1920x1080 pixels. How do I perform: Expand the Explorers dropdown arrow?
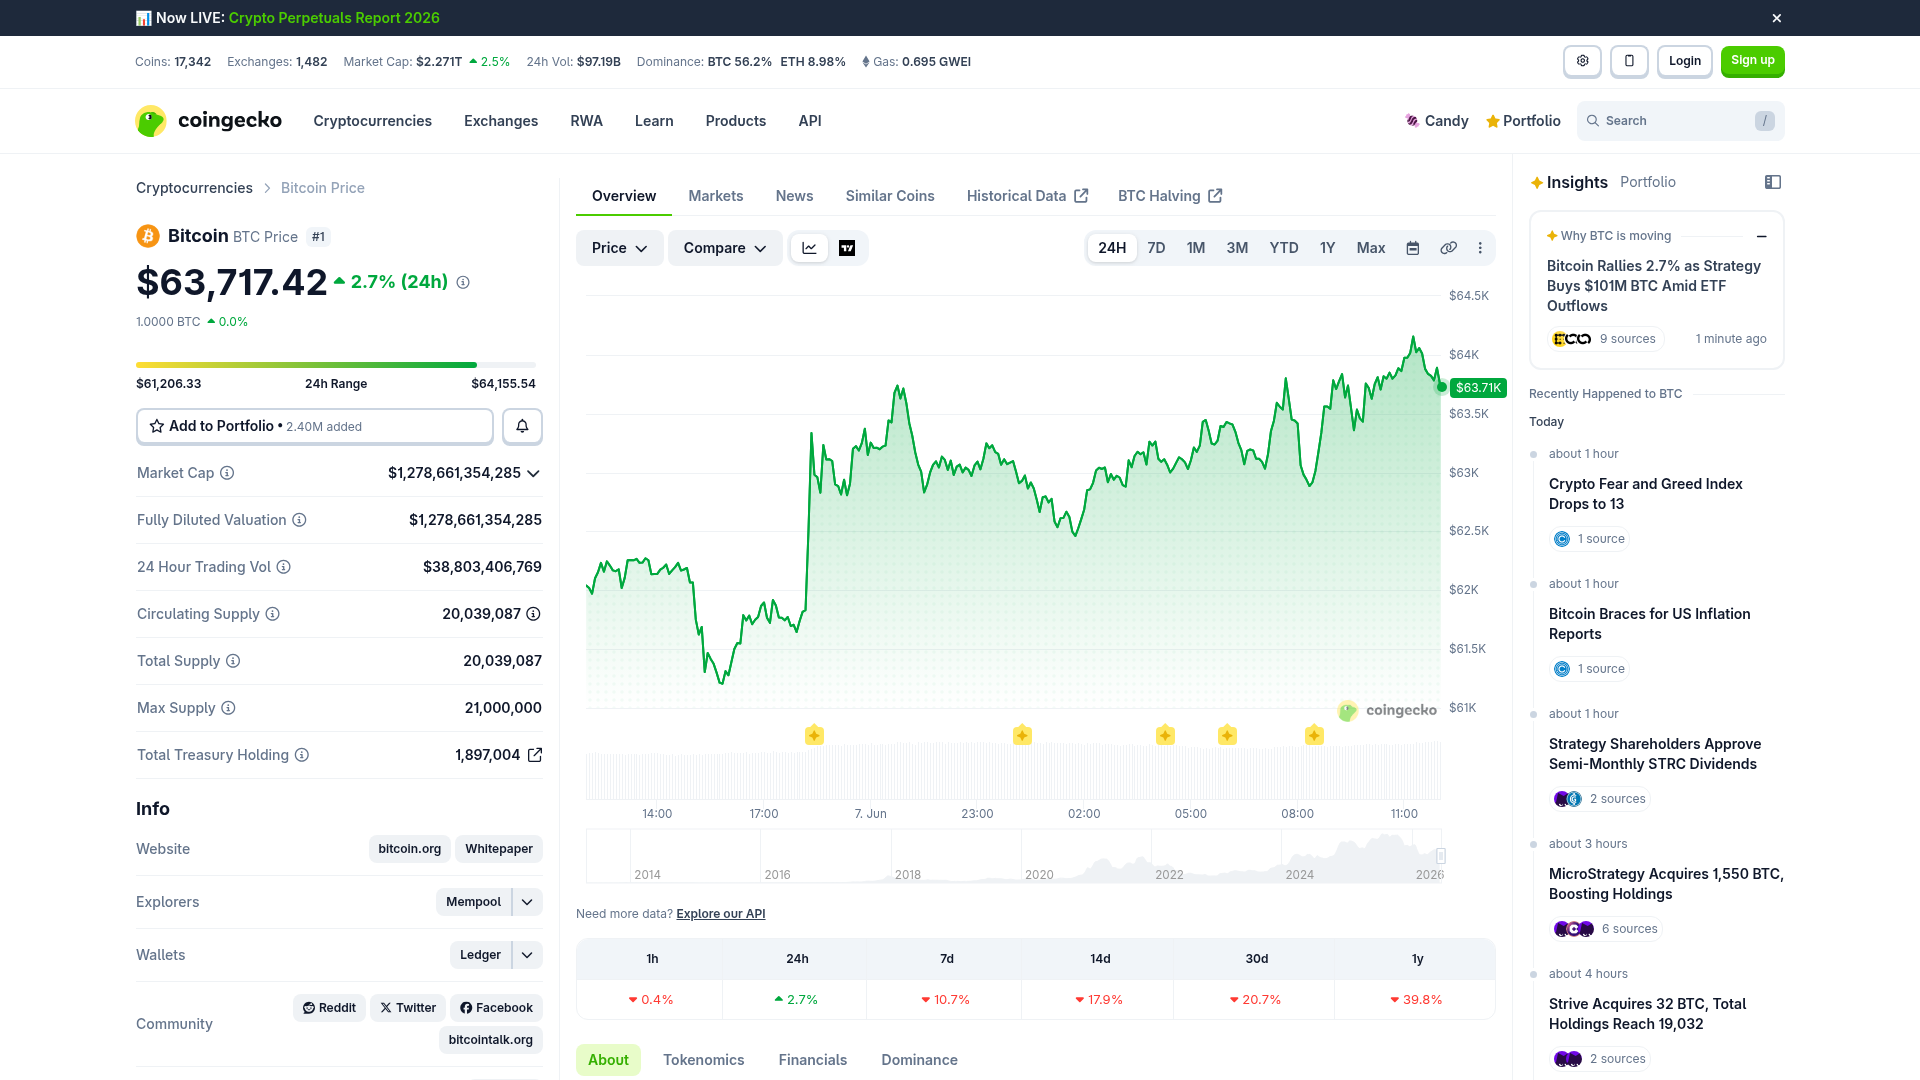click(x=527, y=902)
